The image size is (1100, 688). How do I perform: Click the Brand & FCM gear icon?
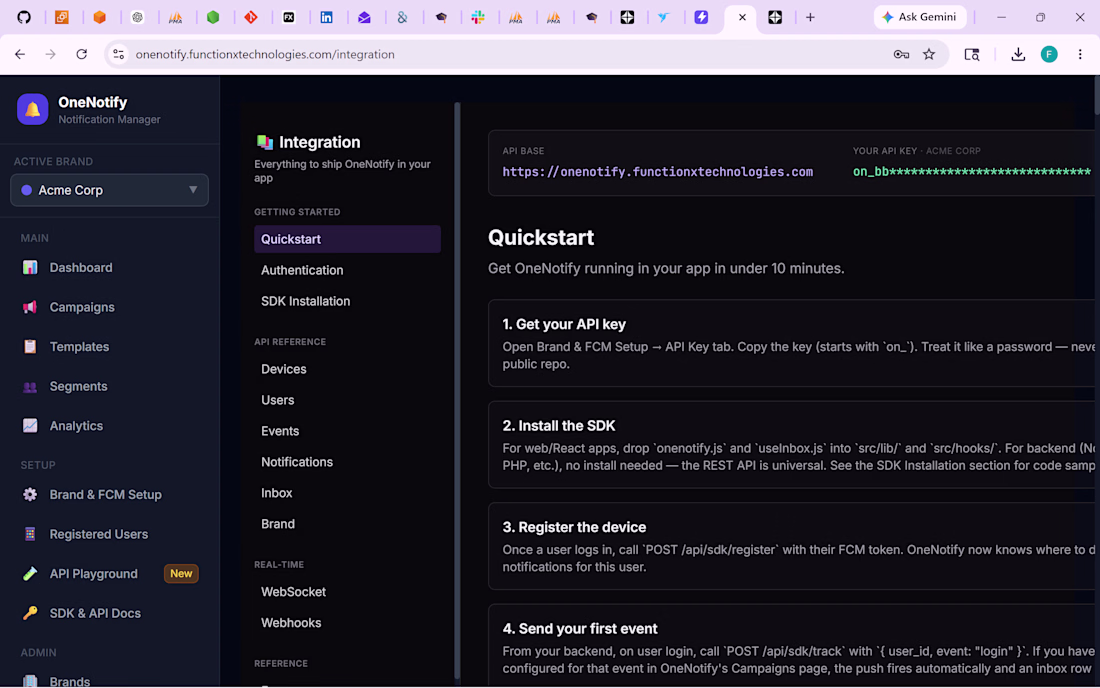30,494
